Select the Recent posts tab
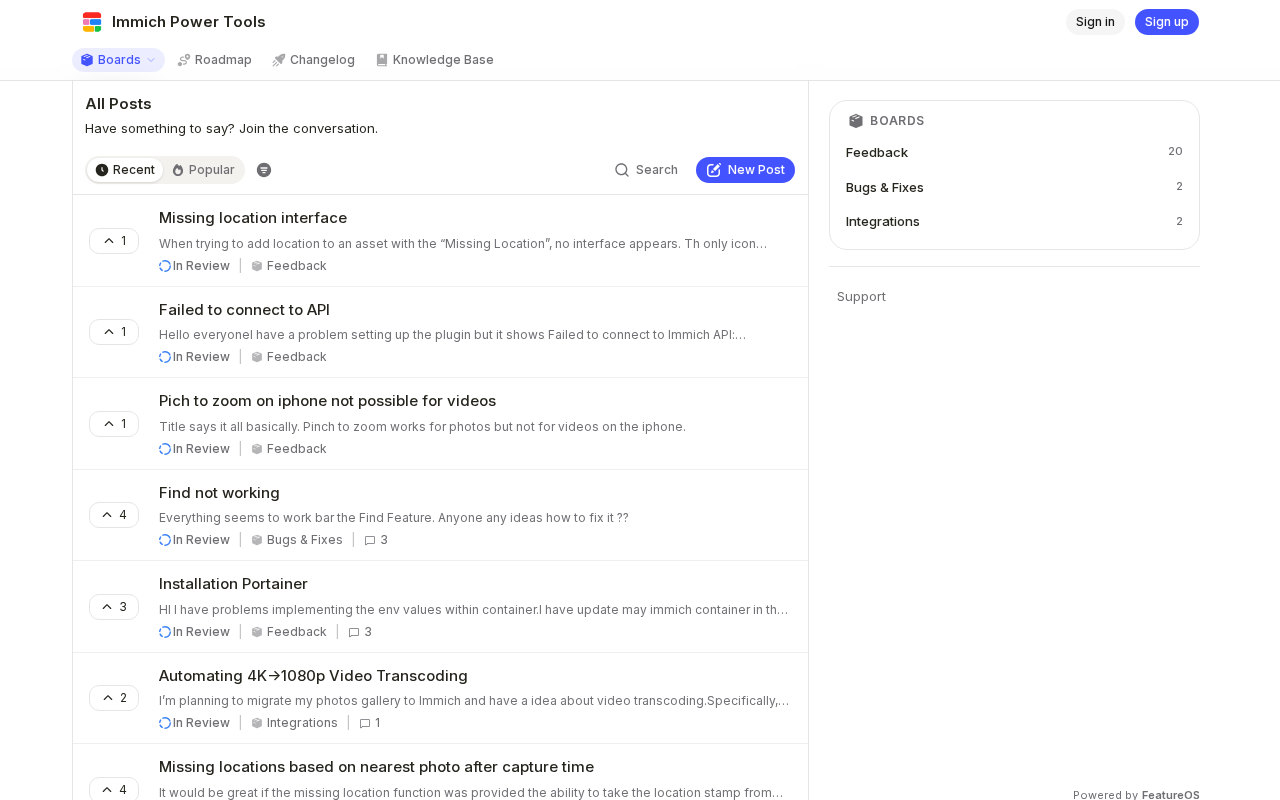Screen dimensions: 1280x800 (x=125, y=170)
